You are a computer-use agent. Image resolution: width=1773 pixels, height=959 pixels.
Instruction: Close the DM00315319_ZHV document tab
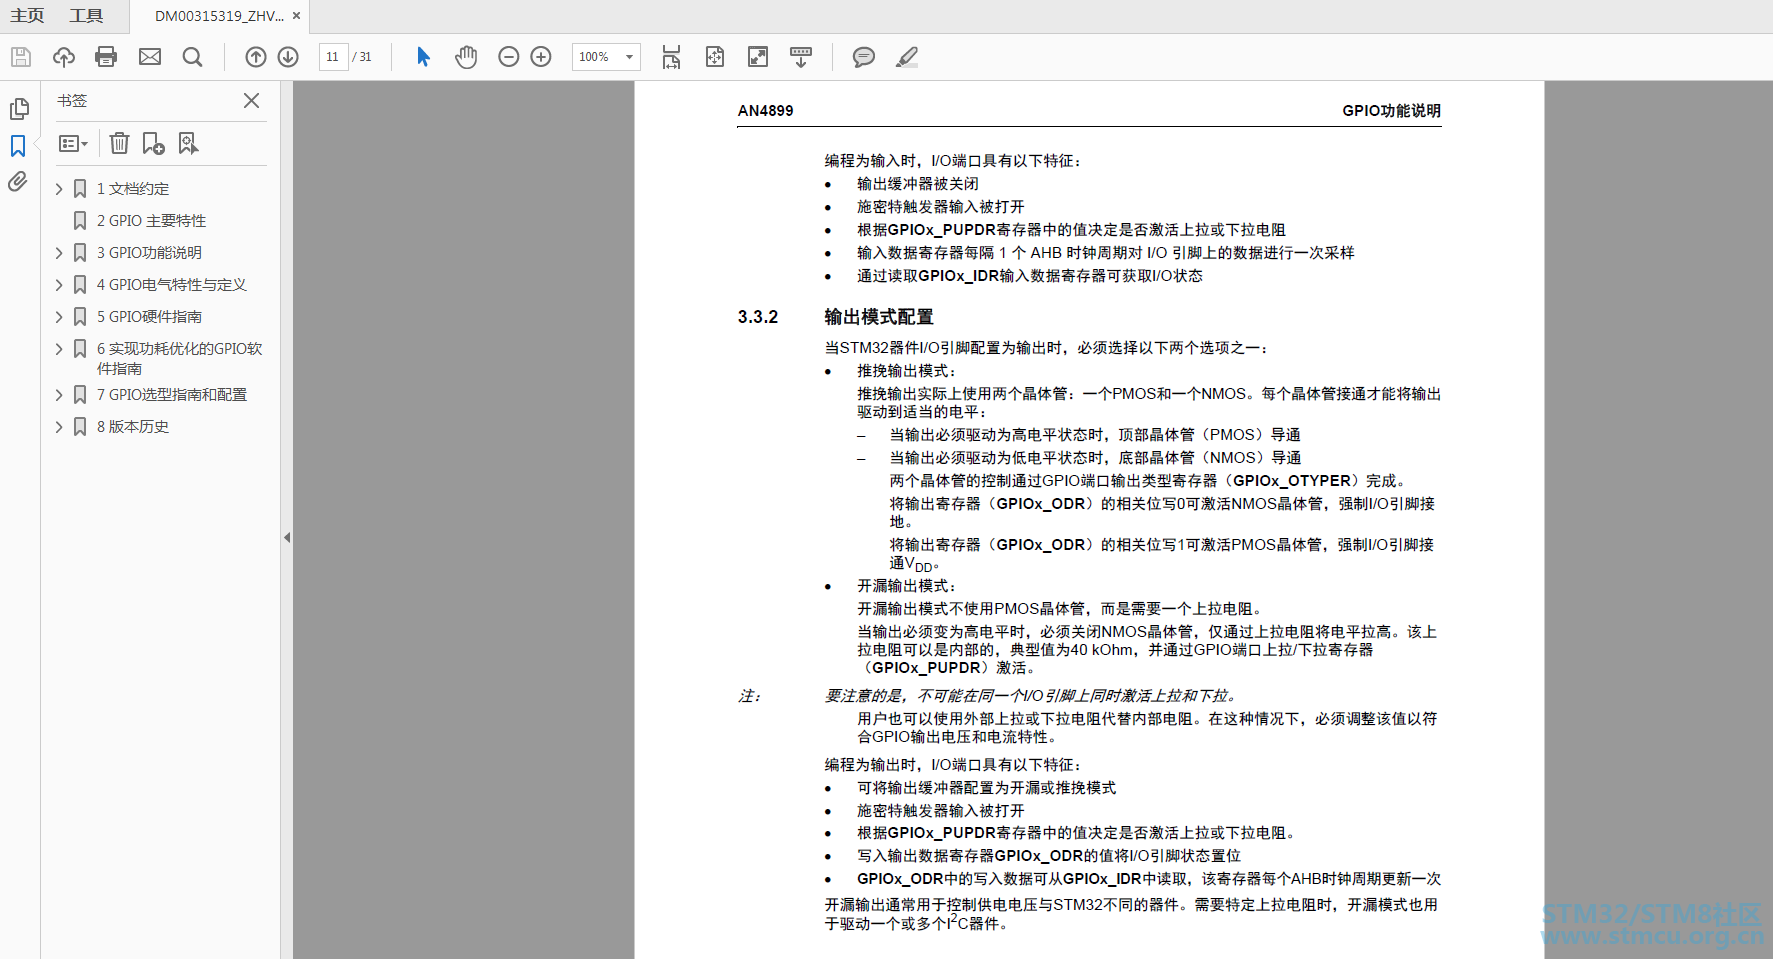click(x=297, y=16)
